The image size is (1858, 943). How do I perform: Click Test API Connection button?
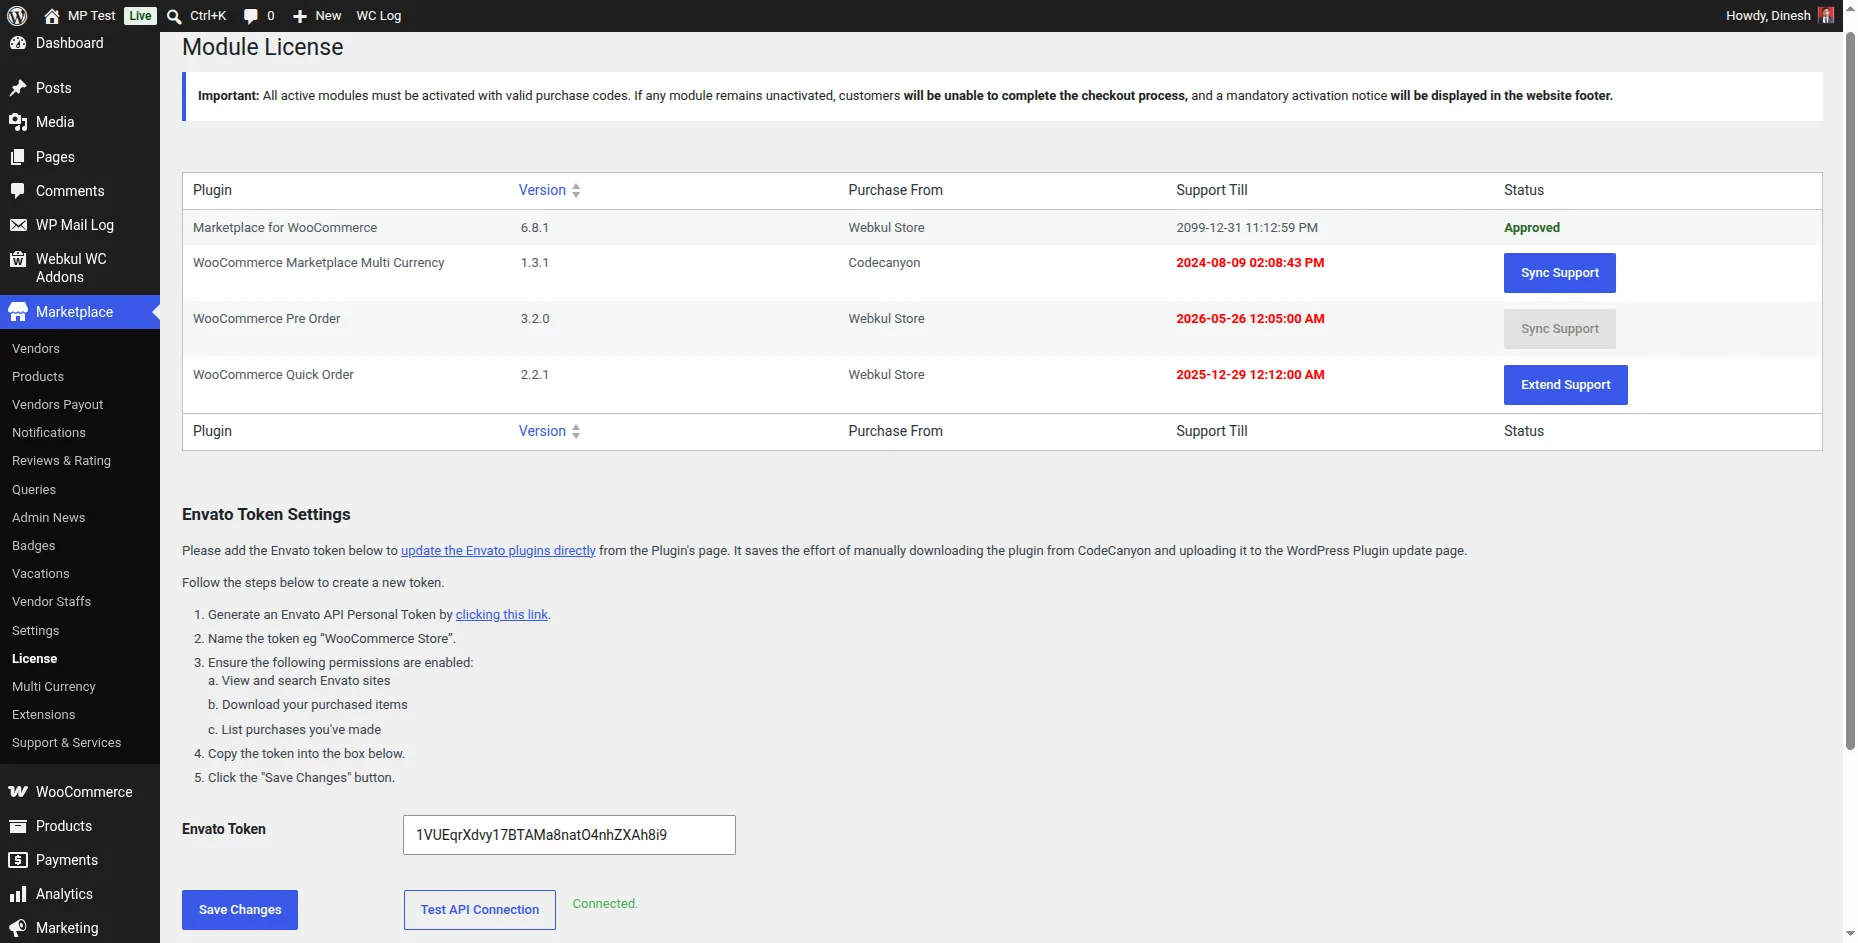(480, 910)
